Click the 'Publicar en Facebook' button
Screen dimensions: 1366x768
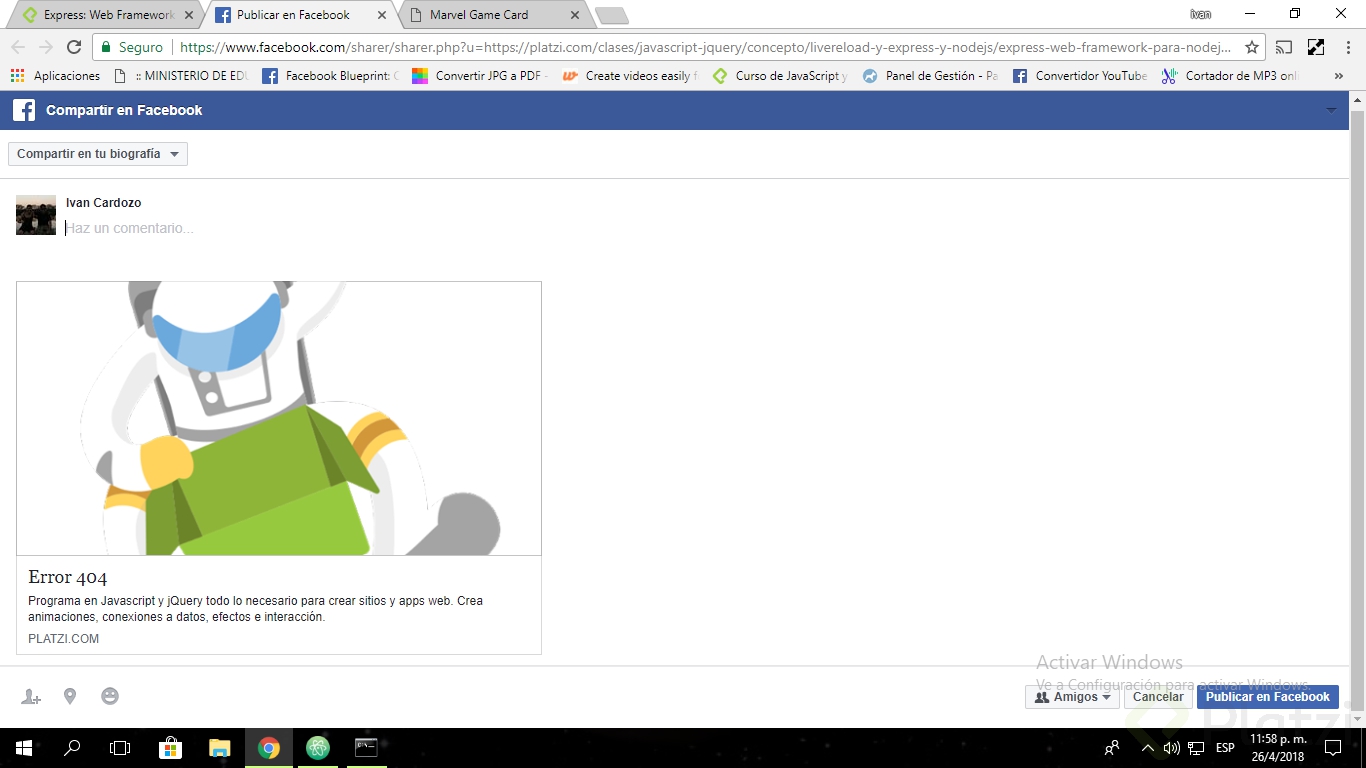click(1268, 697)
